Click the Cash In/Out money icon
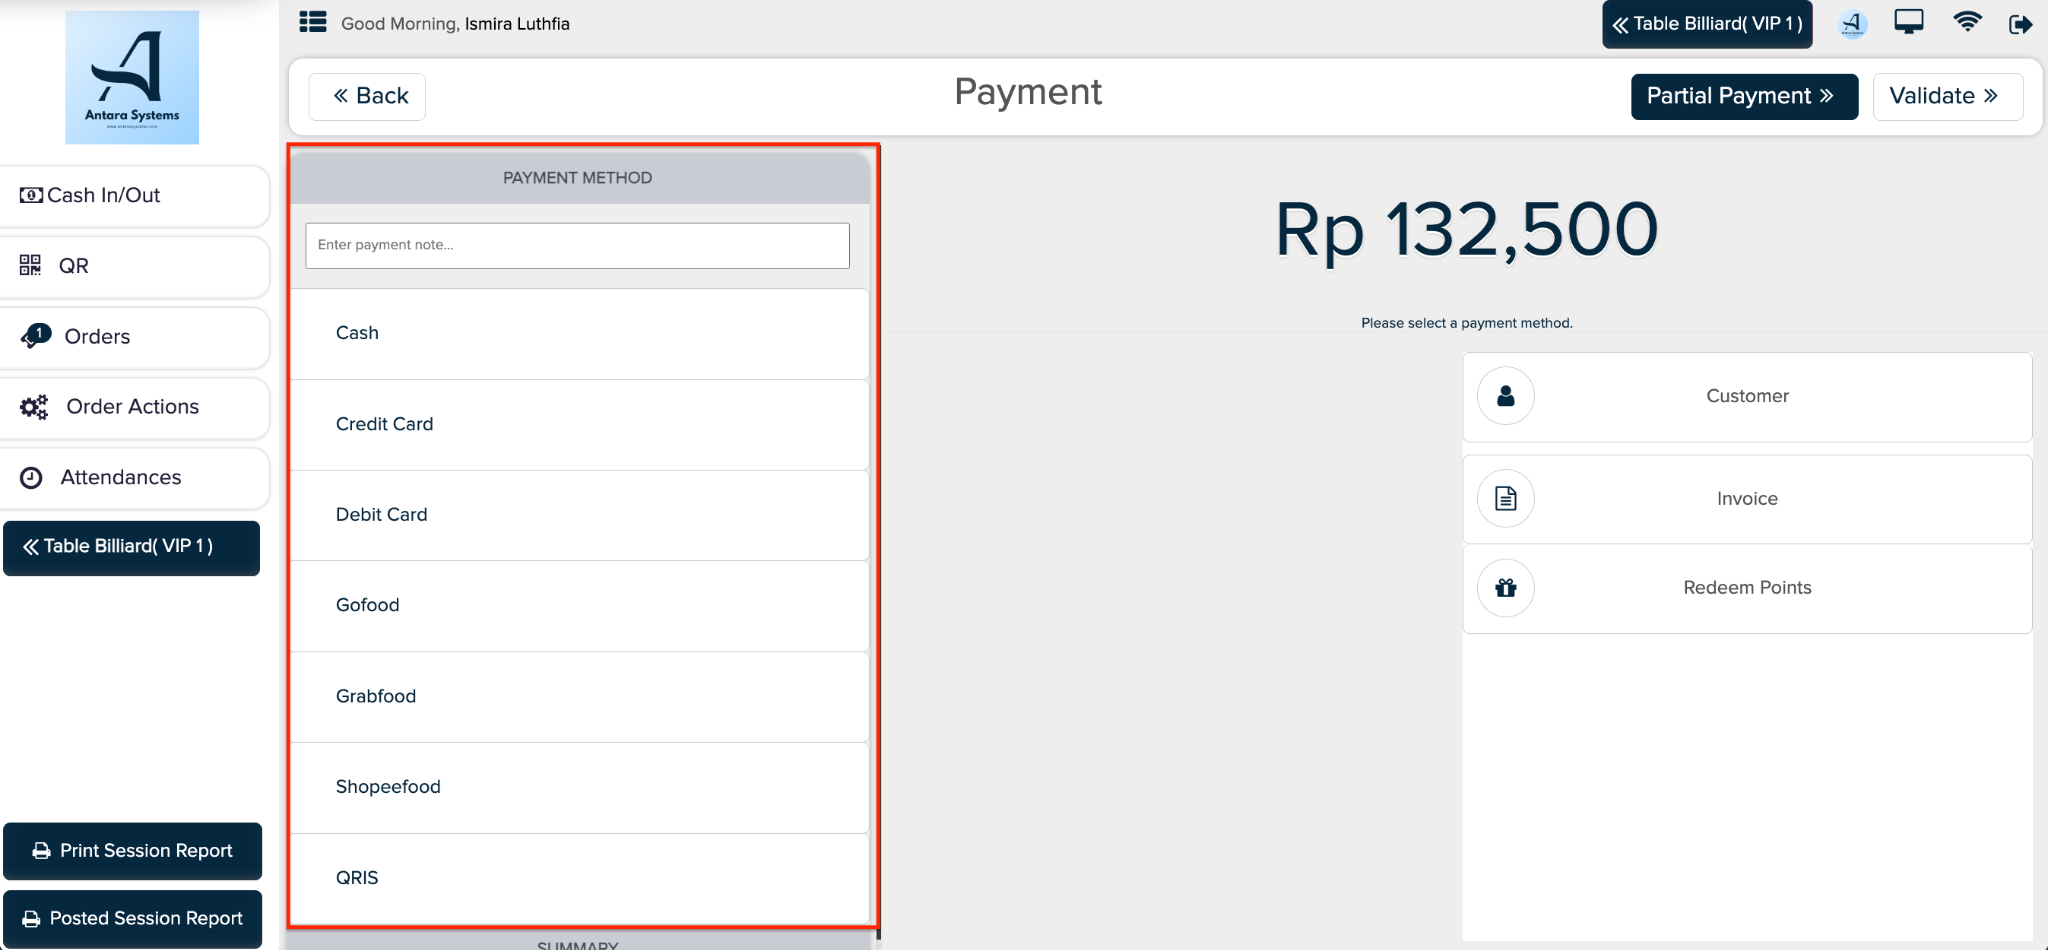 point(31,195)
